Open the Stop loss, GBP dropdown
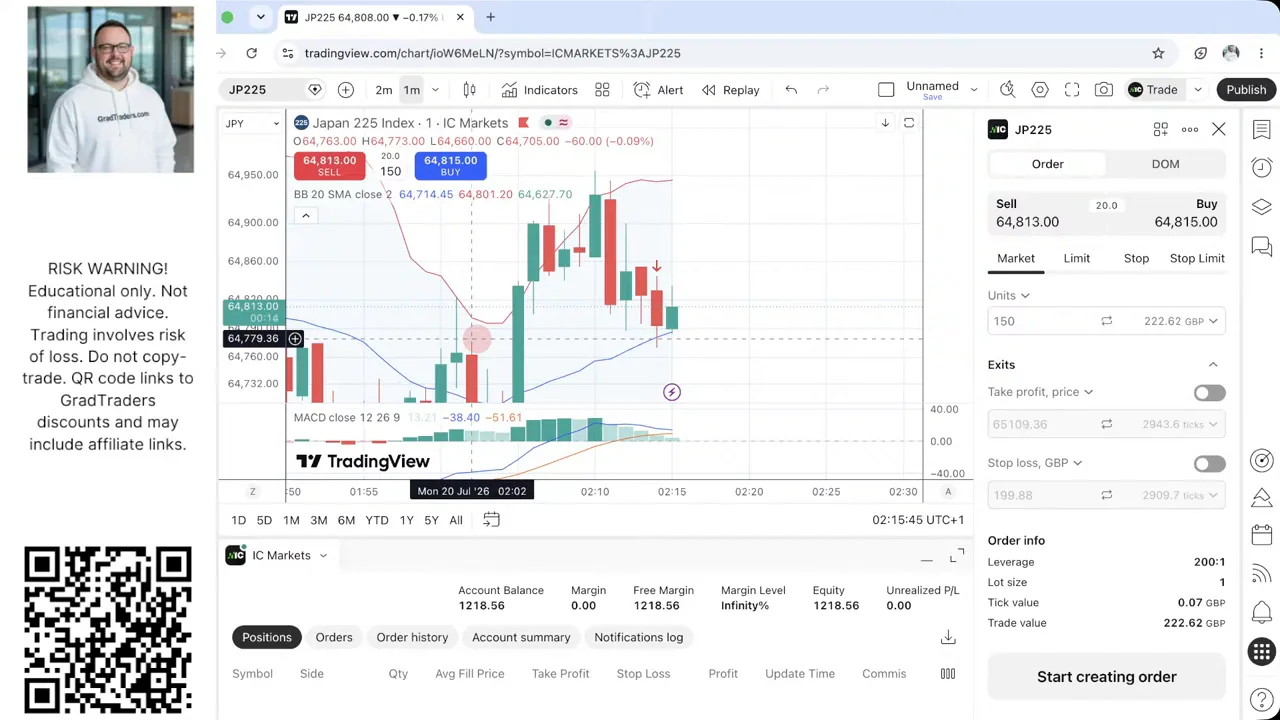 (x=1035, y=463)
